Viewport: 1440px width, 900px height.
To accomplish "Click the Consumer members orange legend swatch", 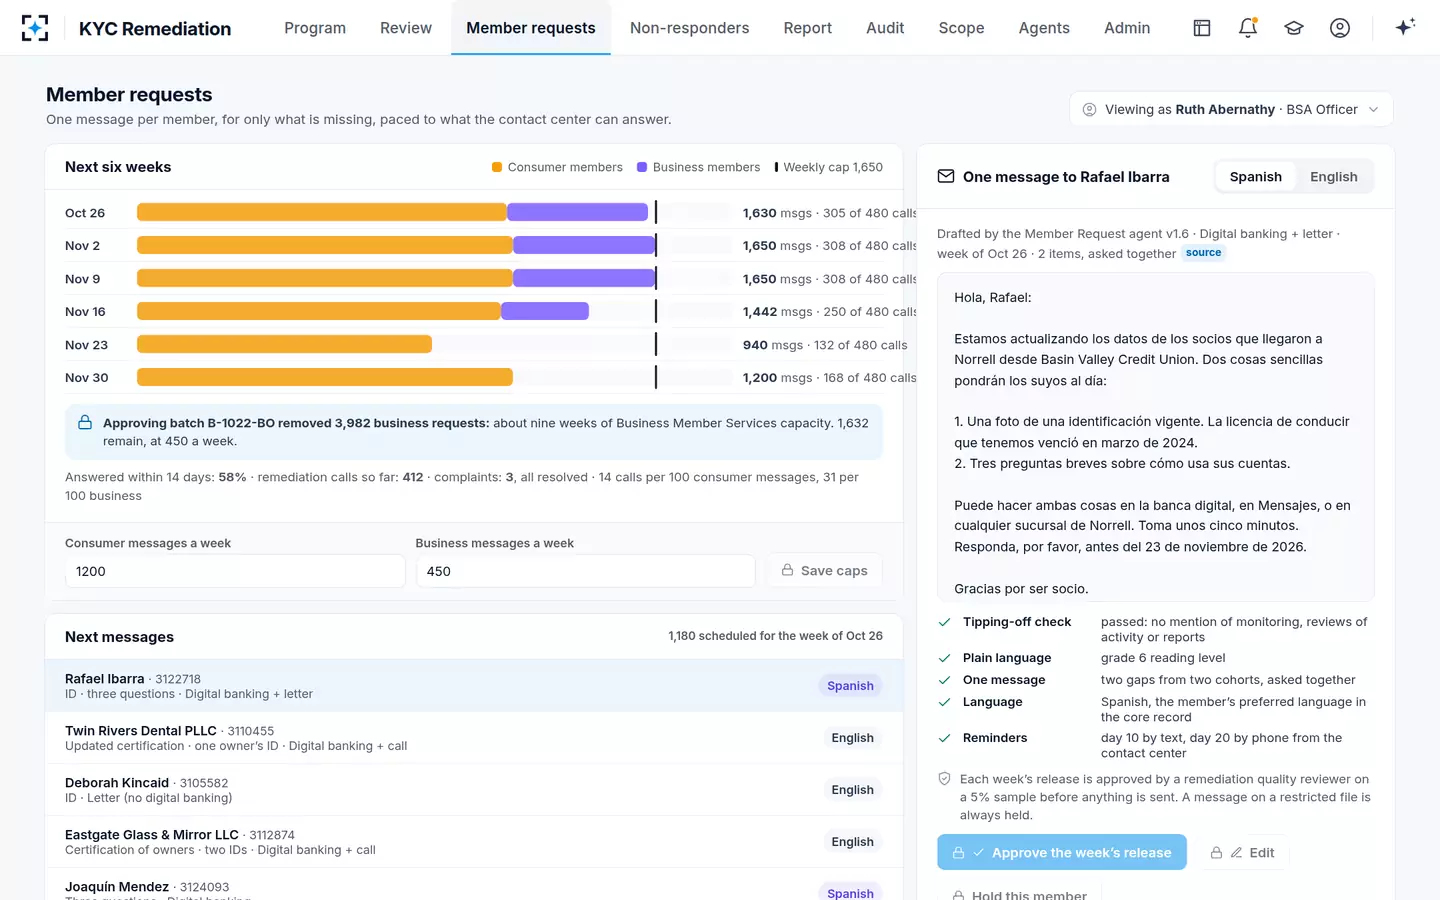I will click(x=497, y=167).
